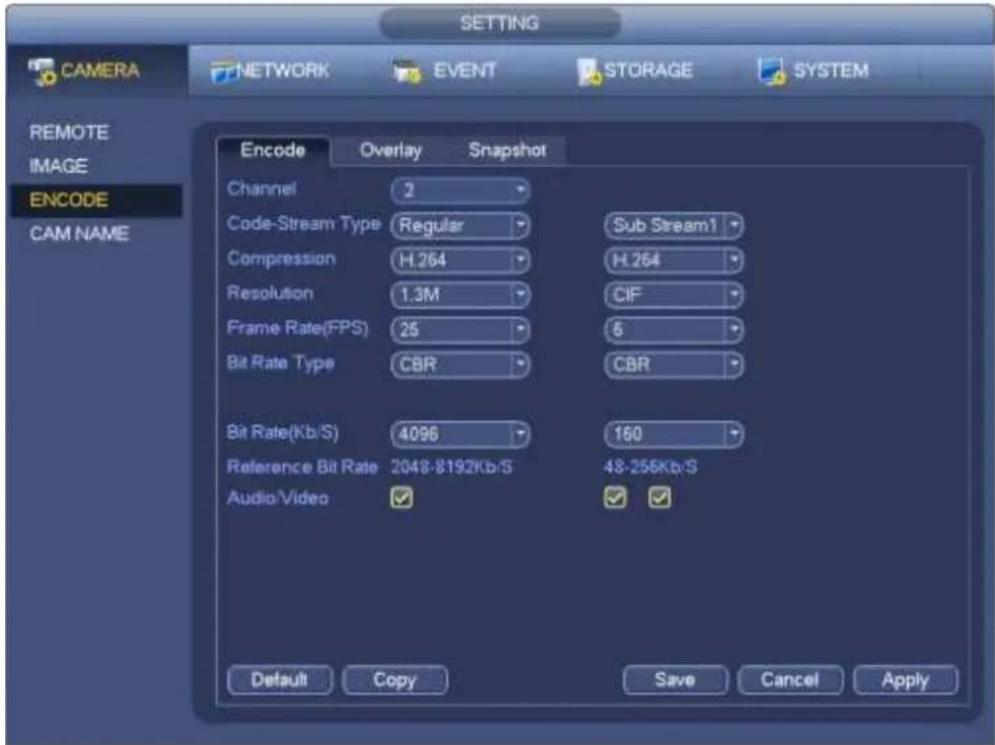
Task: Select REMOTE in the camera sidebar
Action: point(69,133)
